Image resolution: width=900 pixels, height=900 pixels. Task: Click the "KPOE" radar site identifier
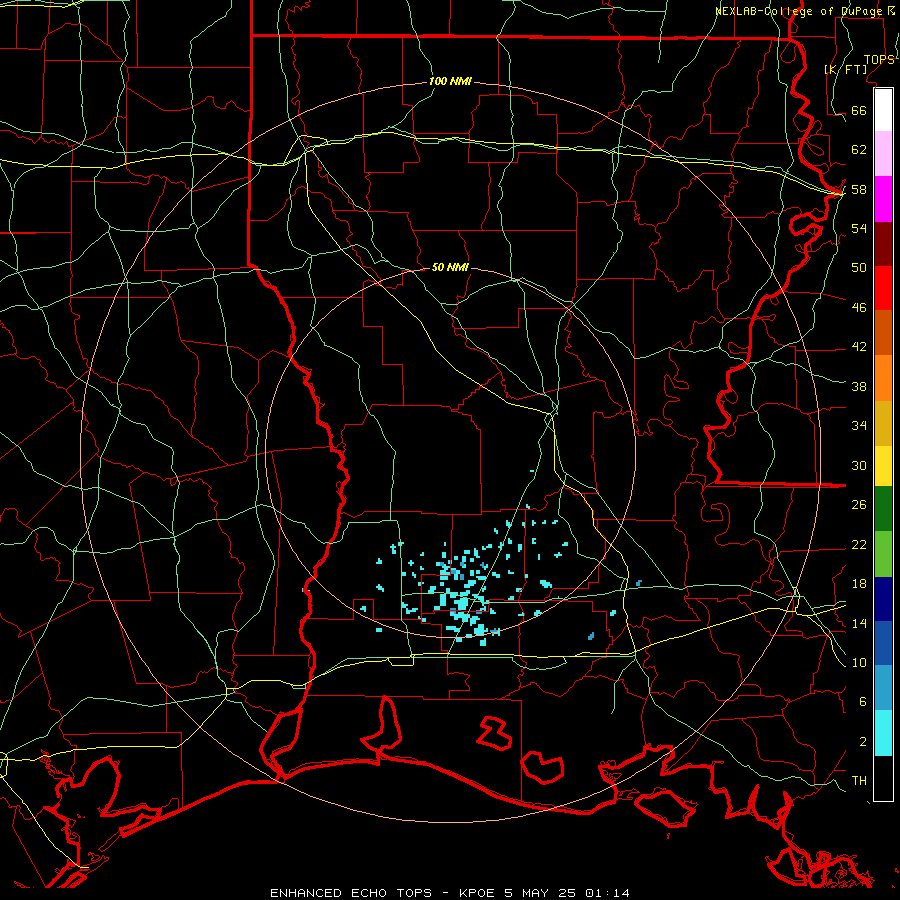click(x=476, y=893)
